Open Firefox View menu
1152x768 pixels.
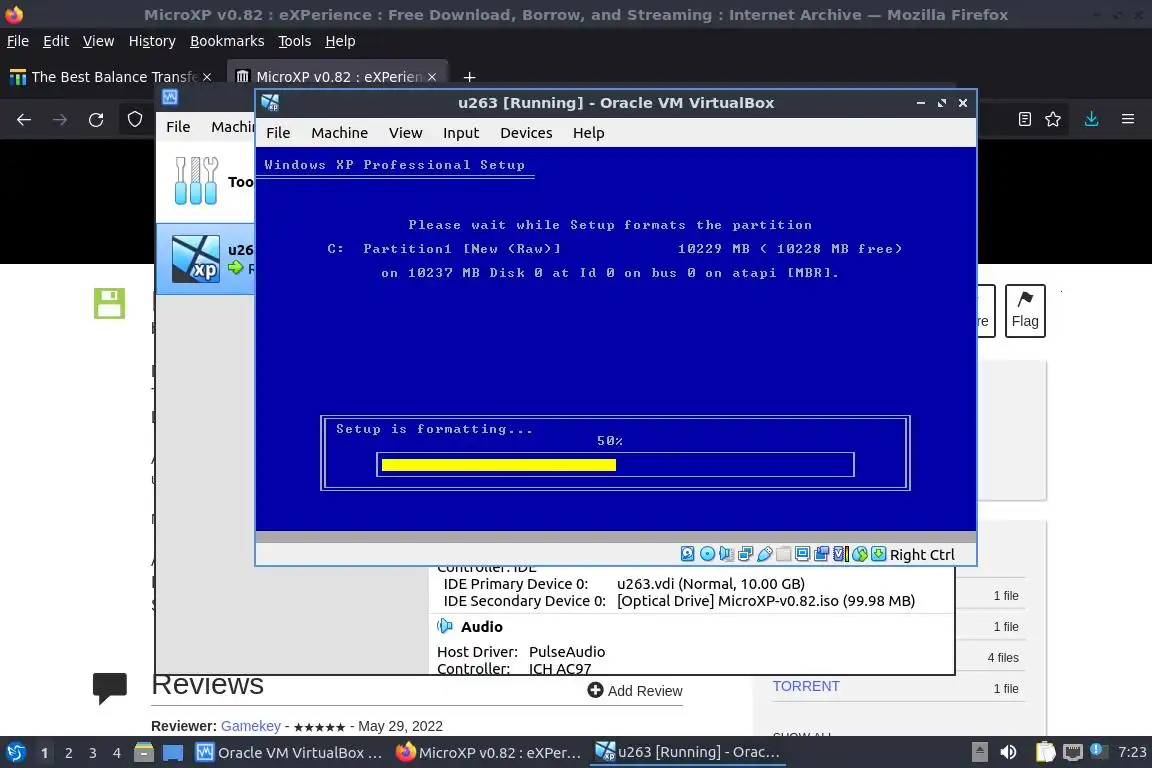point(98,41)
